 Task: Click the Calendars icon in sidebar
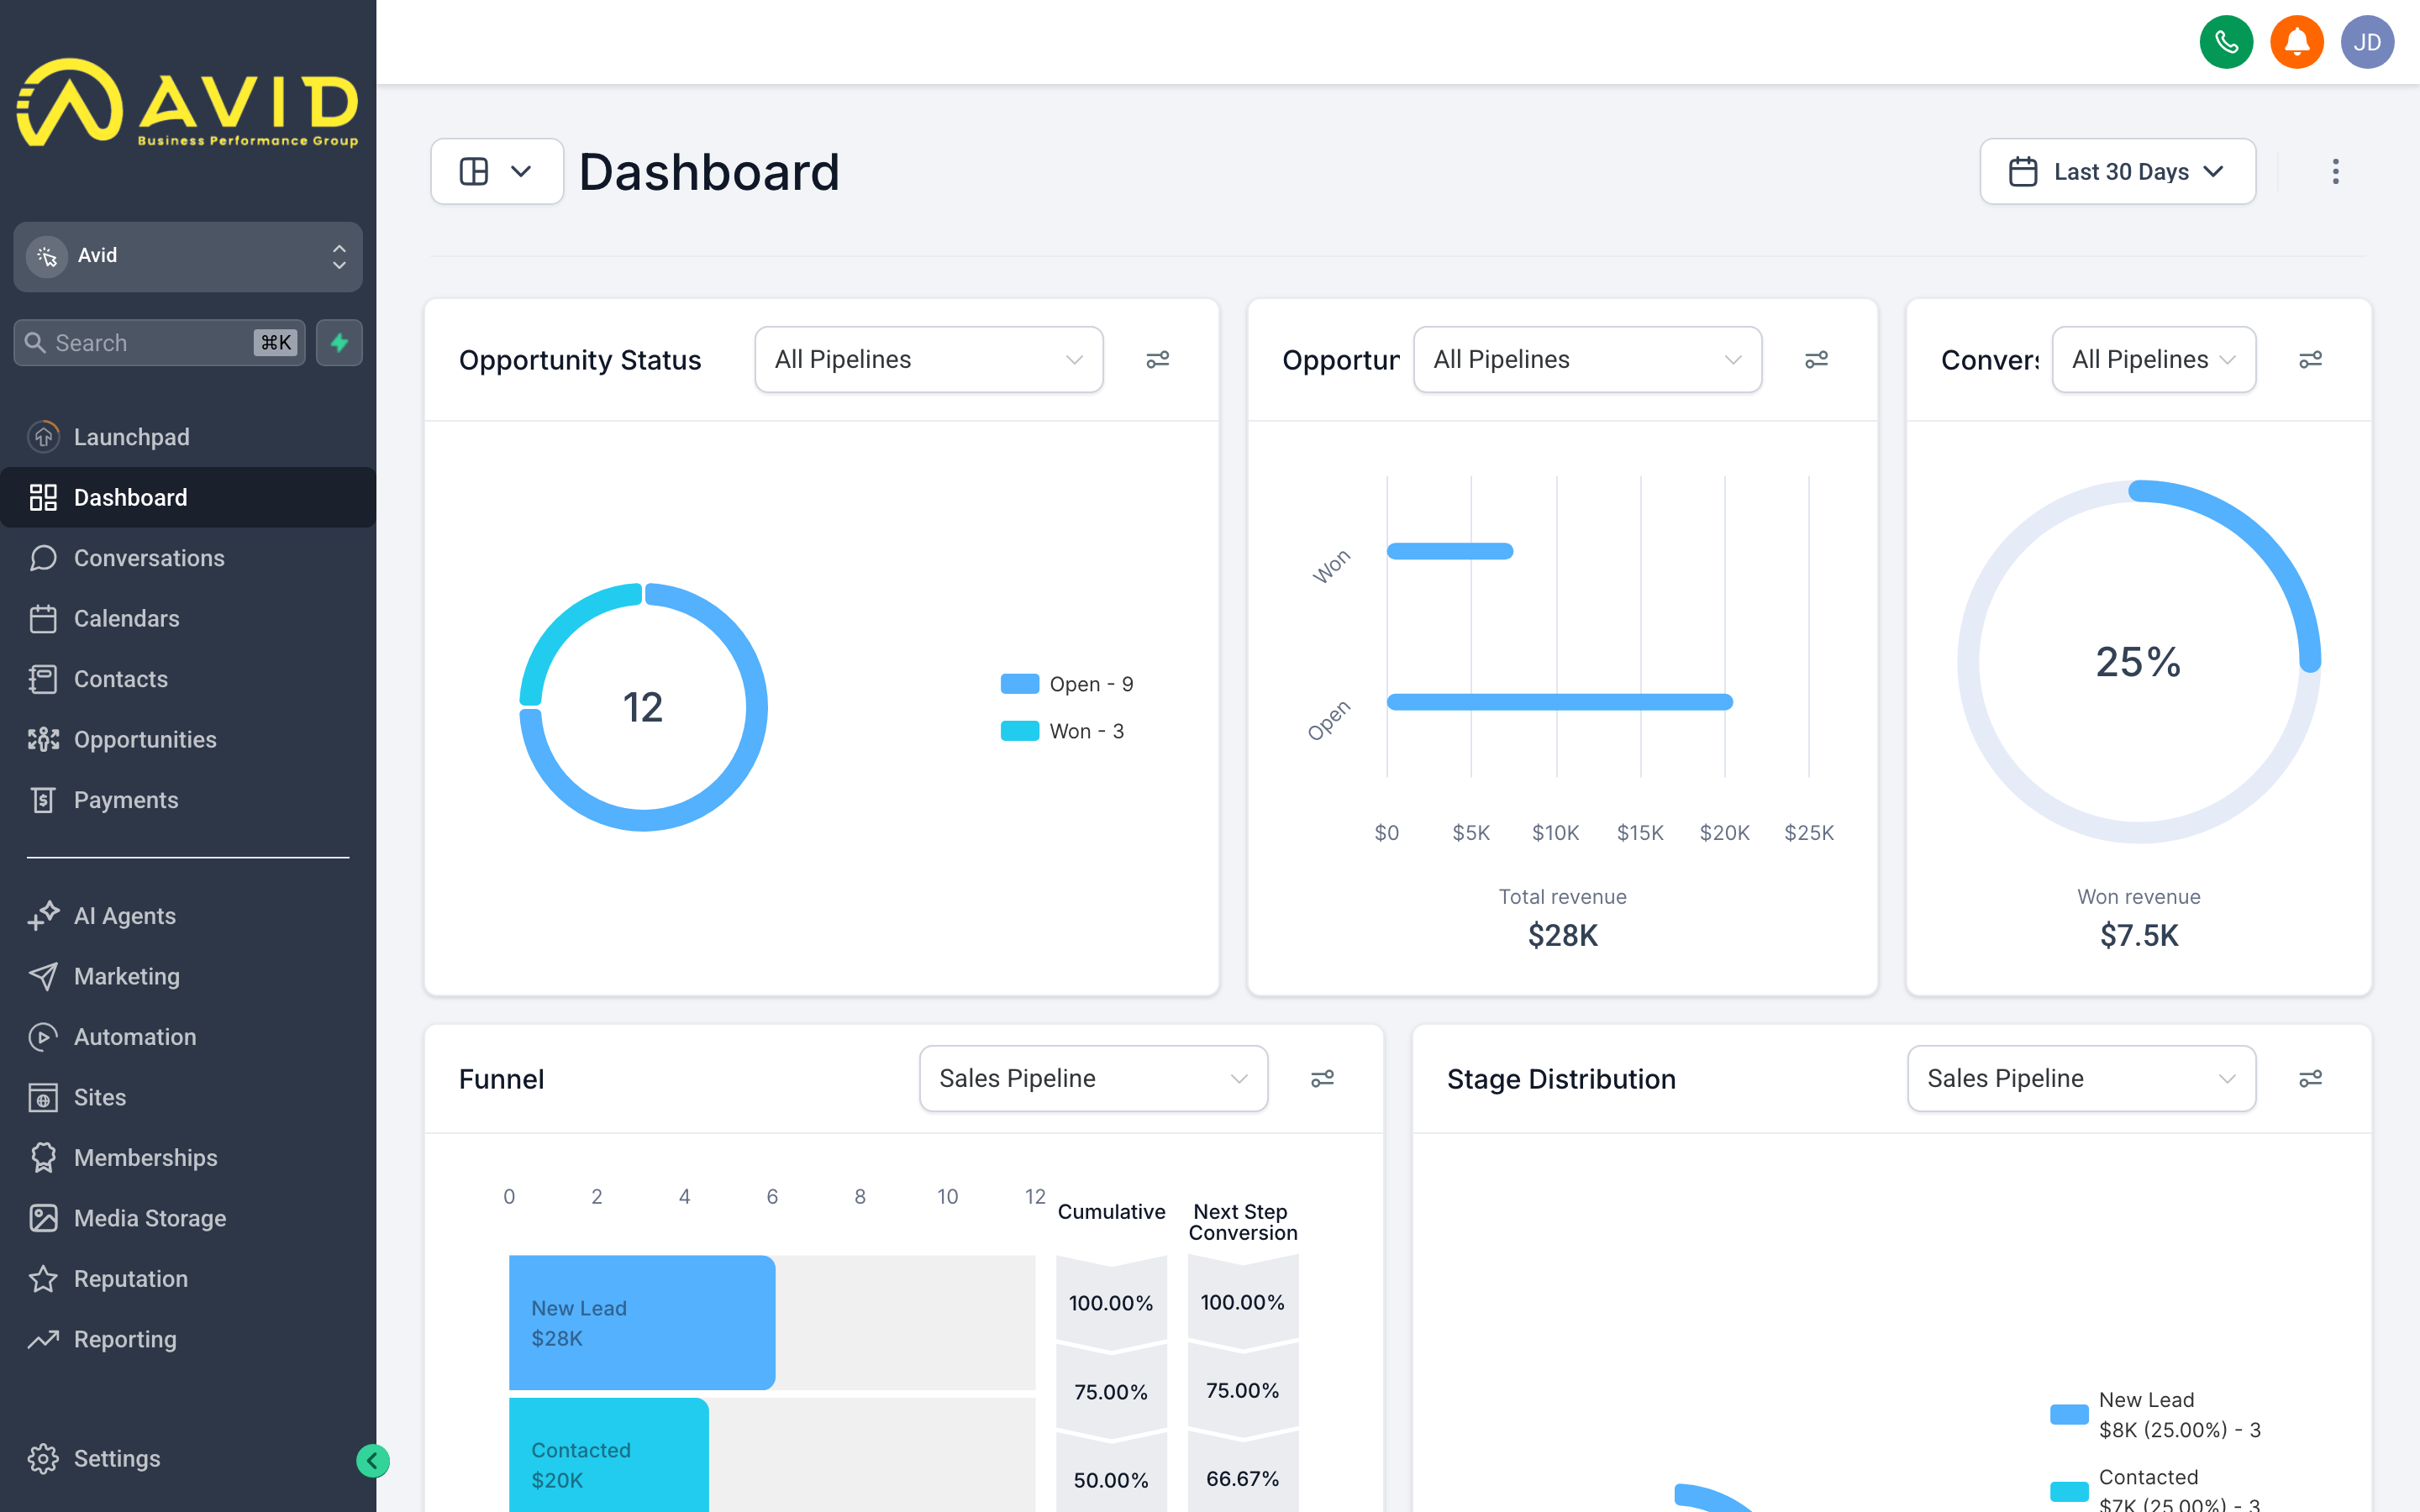(43, 619)
